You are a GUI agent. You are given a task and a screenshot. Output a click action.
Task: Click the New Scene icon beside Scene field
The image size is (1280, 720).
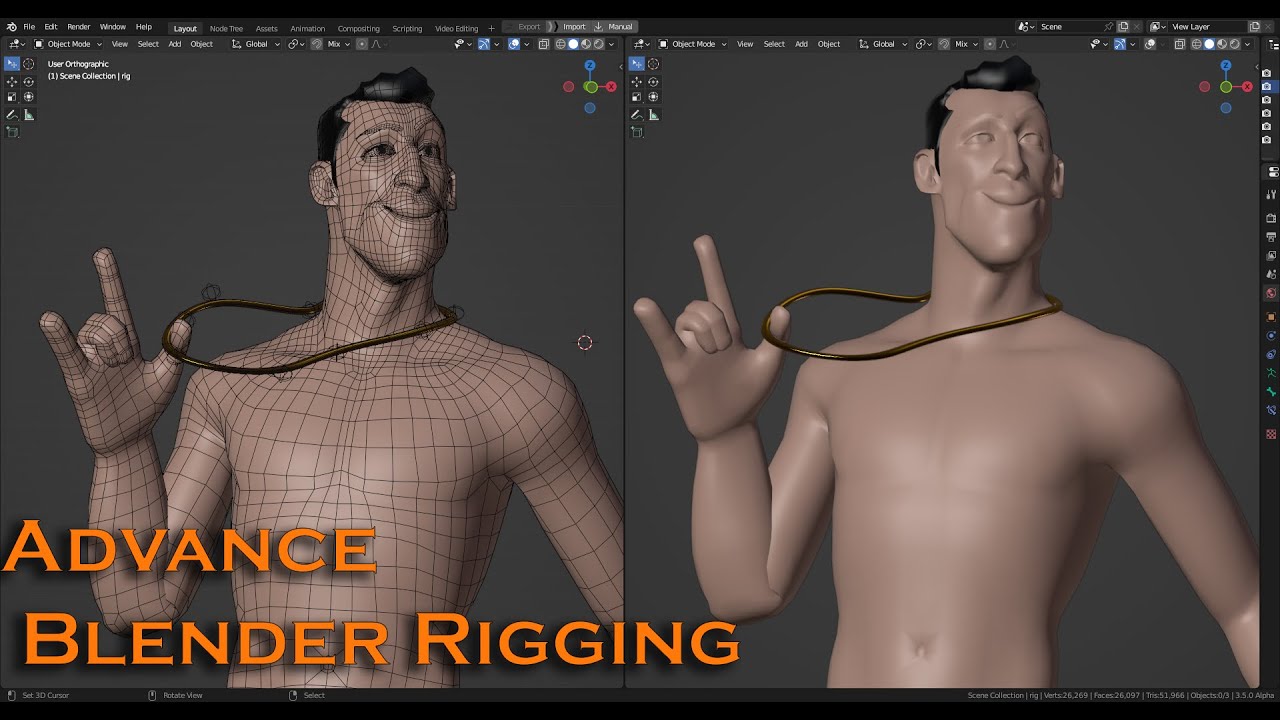pos(1123,27)
